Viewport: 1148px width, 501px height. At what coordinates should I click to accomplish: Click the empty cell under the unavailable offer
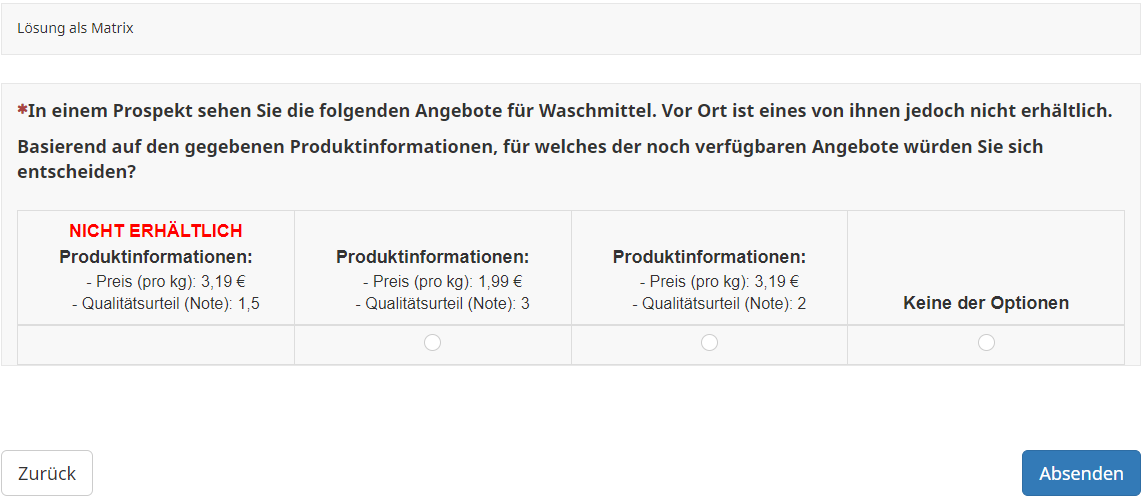coord(156,345)
